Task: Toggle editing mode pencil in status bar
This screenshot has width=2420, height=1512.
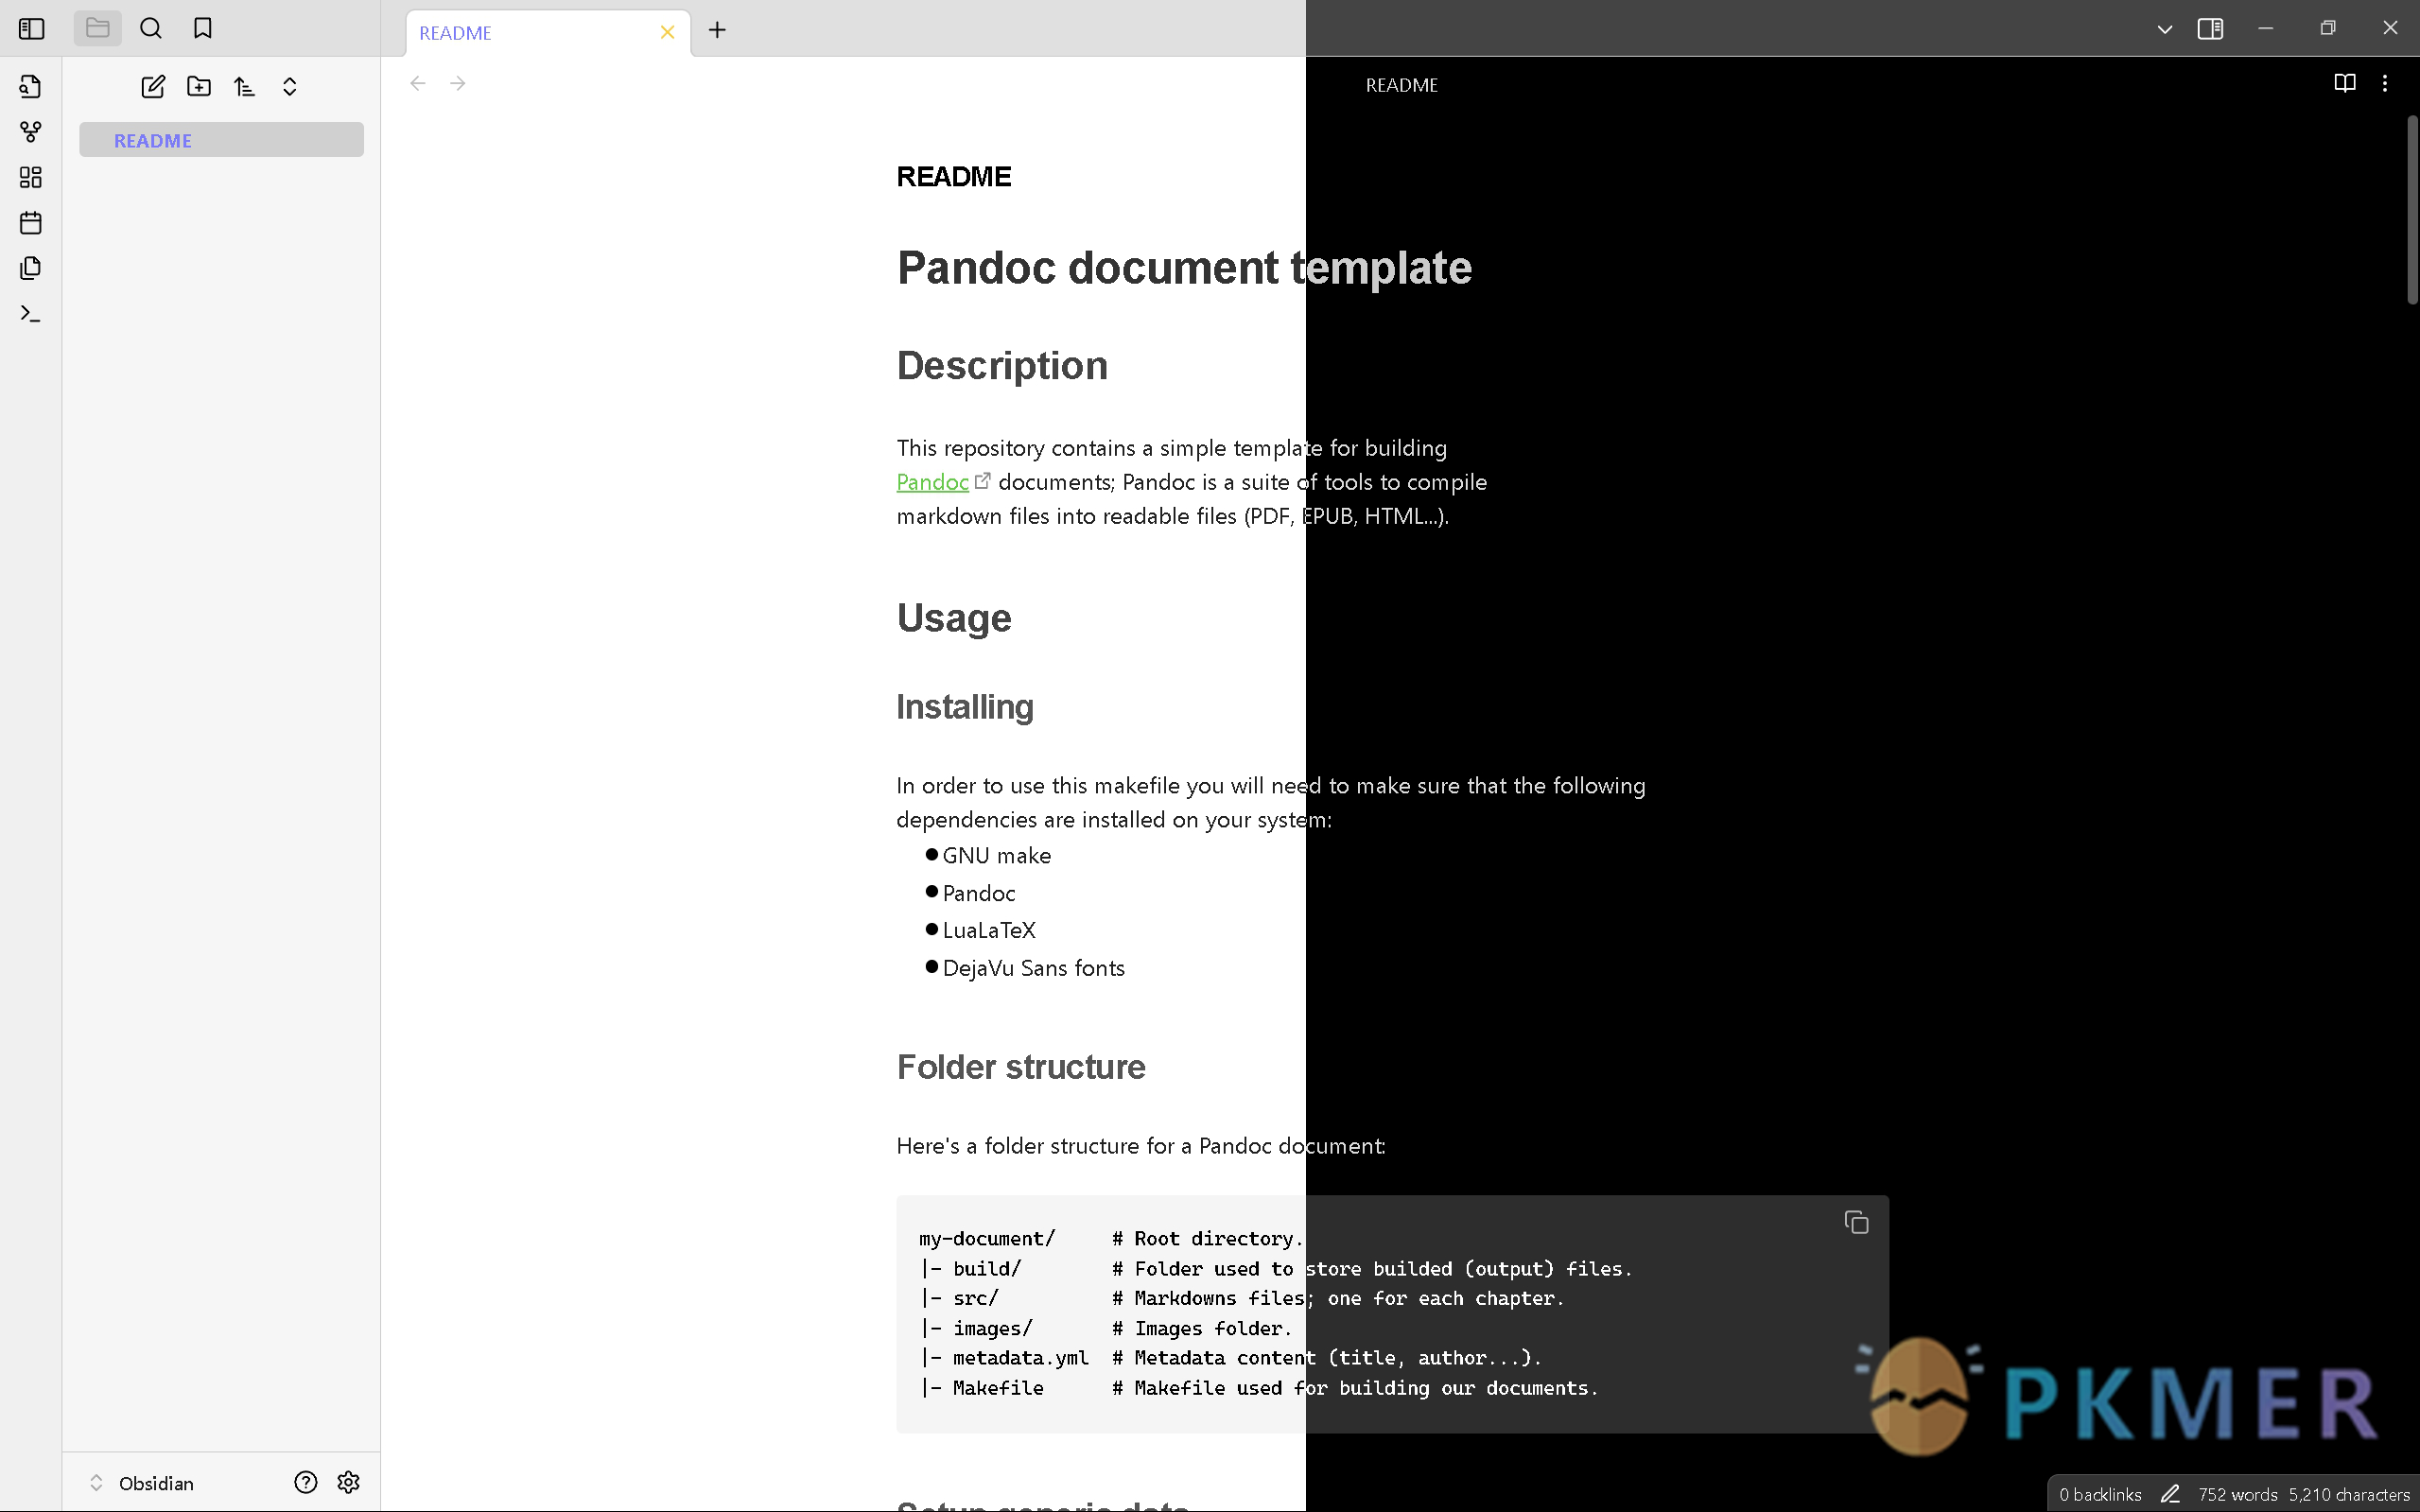Action: (x=2169, y=1494)
